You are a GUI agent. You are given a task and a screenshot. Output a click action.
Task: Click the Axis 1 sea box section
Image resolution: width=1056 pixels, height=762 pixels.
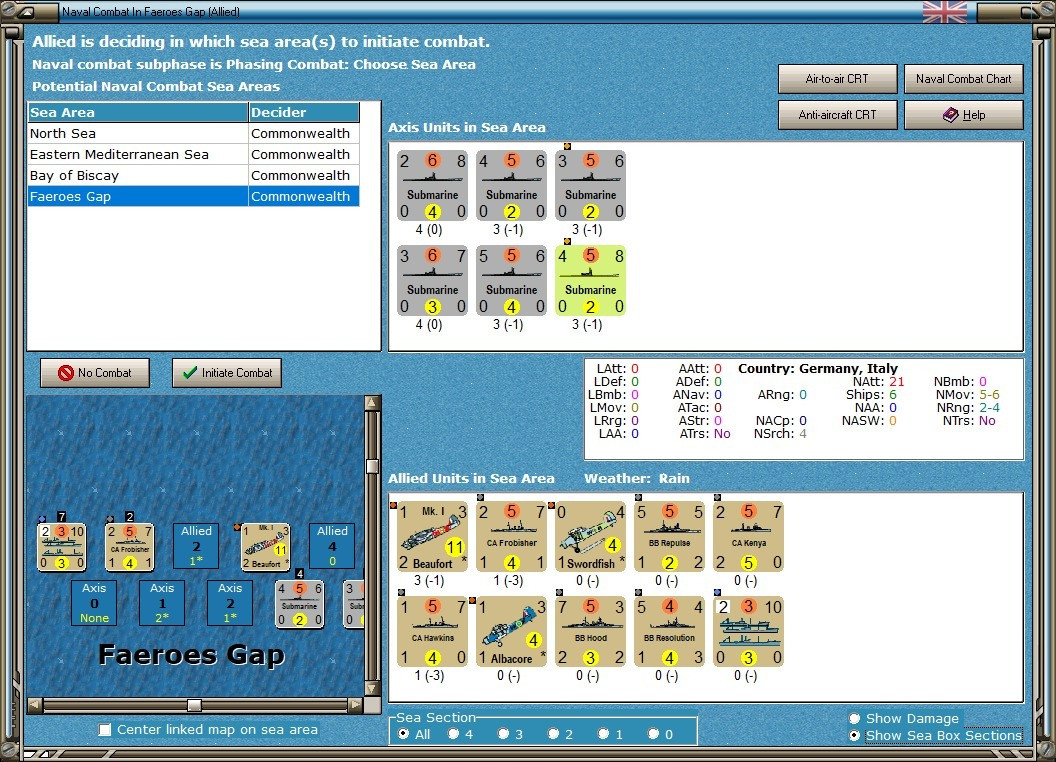pyautogui.click(x=162, y=603)
